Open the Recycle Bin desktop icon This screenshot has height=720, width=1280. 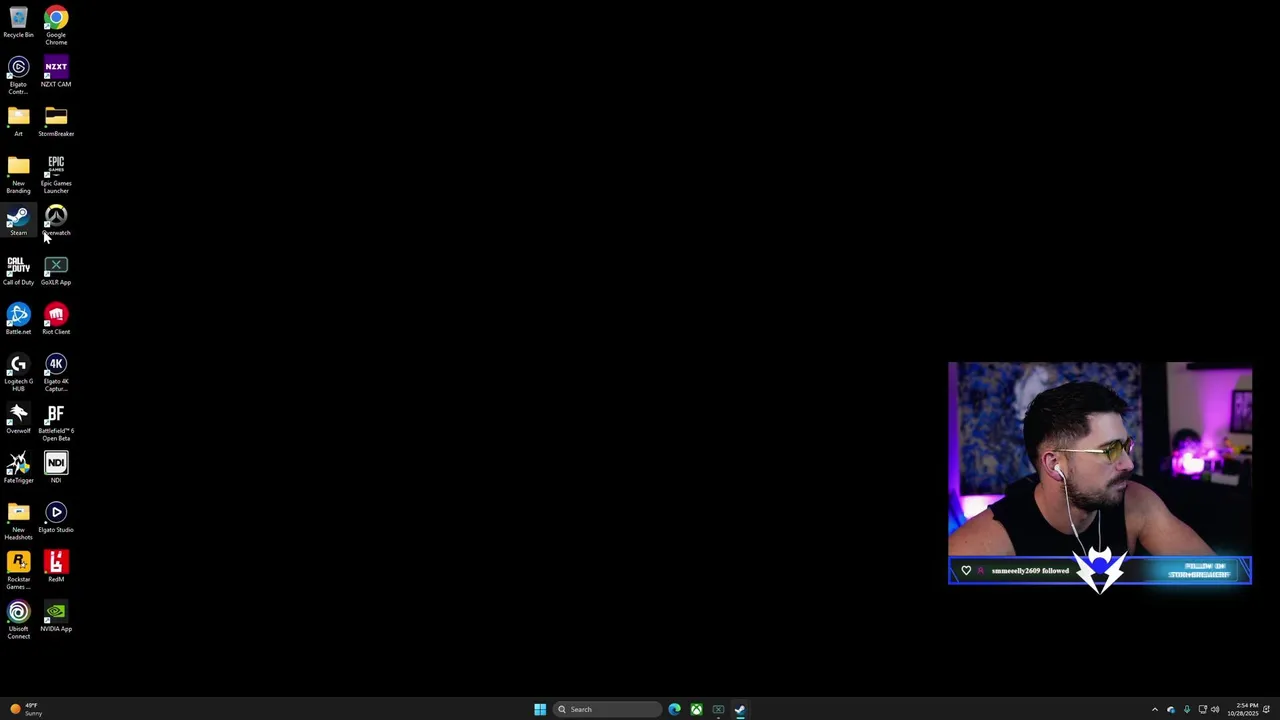pos(18,23)
